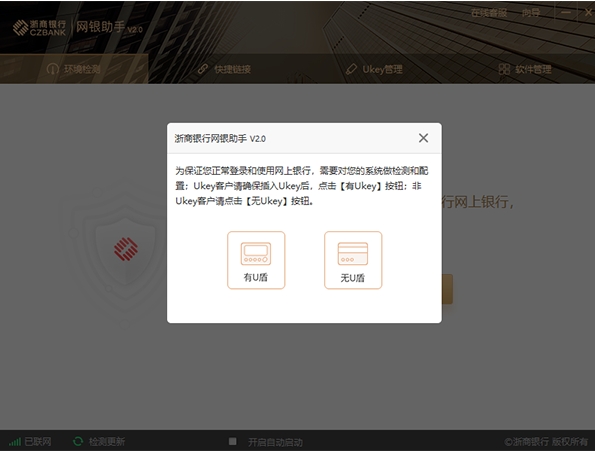Open 在线客服 online support
This screenshot has height=453, width=595.
tap(489, 13)
